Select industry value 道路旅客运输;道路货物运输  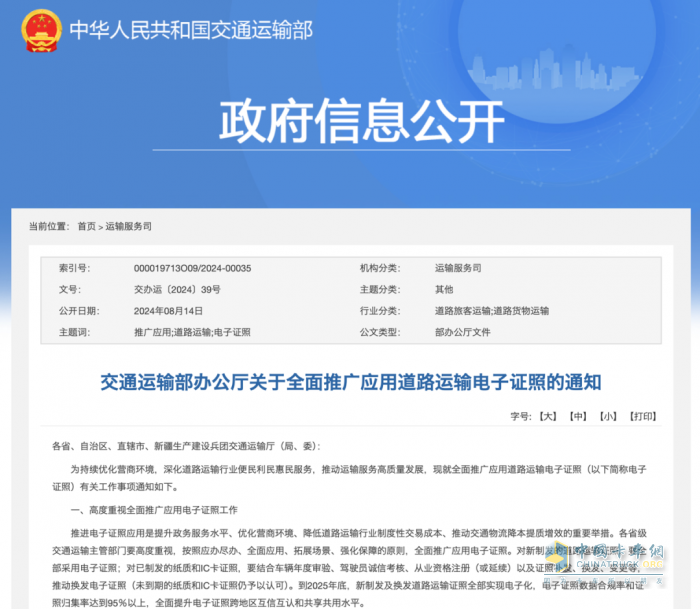click(x=492, y=311)
